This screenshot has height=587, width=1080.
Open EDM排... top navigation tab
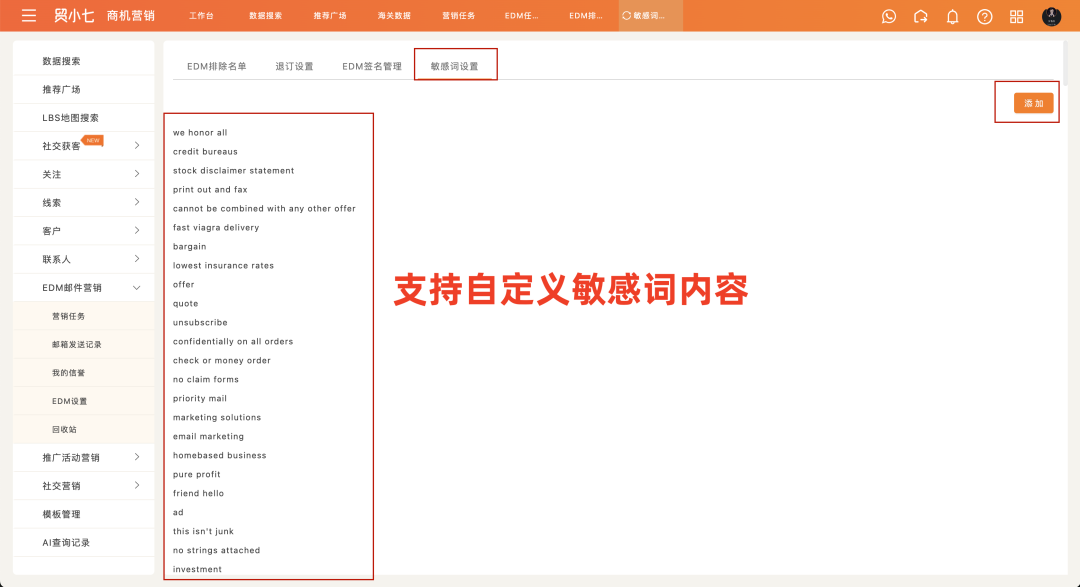[585, 15]
